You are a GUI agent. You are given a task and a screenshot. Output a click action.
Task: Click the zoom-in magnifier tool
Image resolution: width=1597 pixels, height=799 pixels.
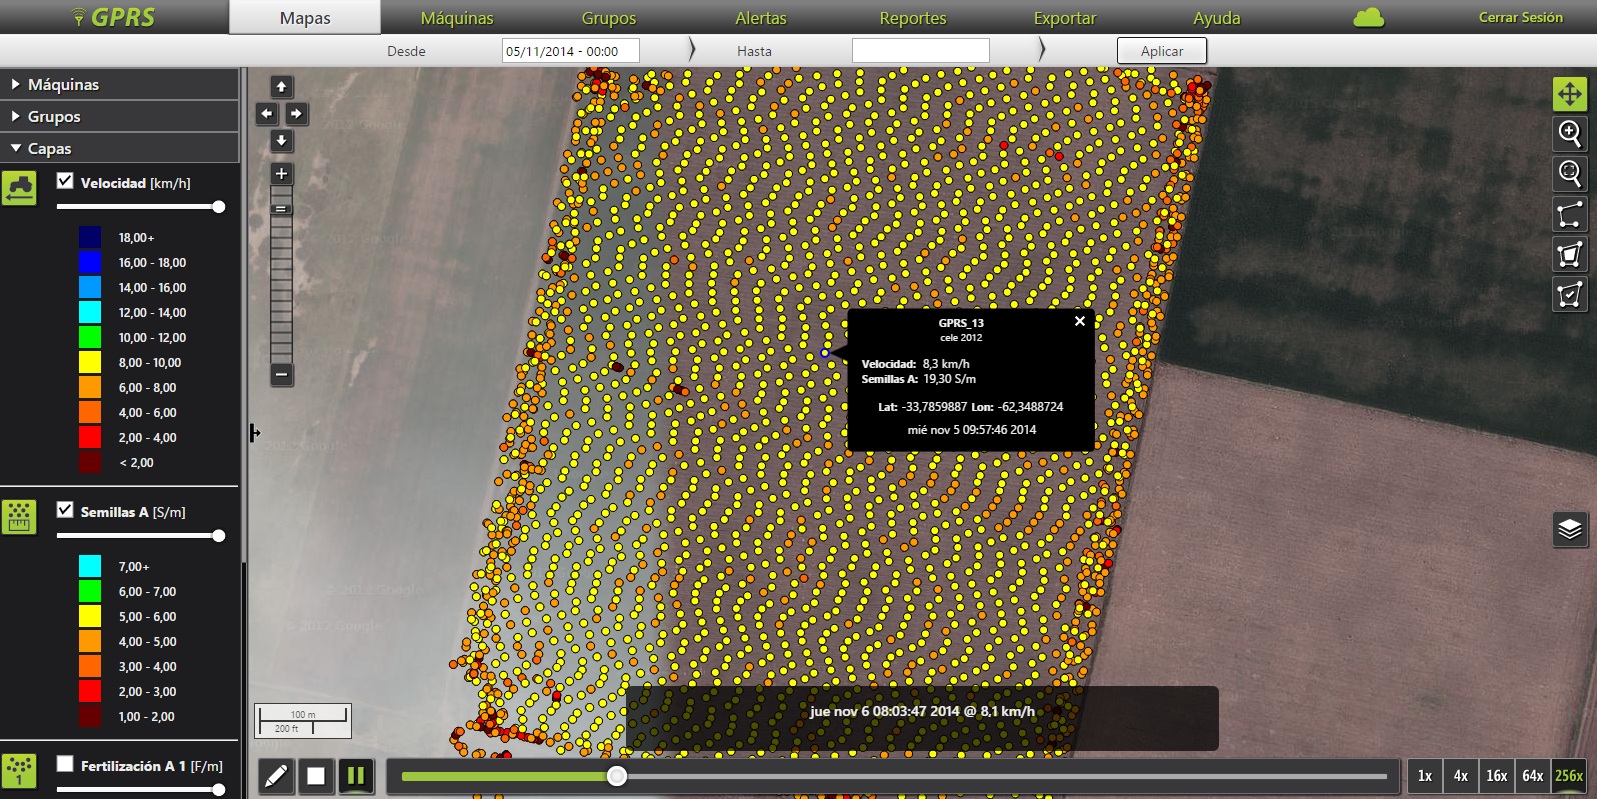1569,134
